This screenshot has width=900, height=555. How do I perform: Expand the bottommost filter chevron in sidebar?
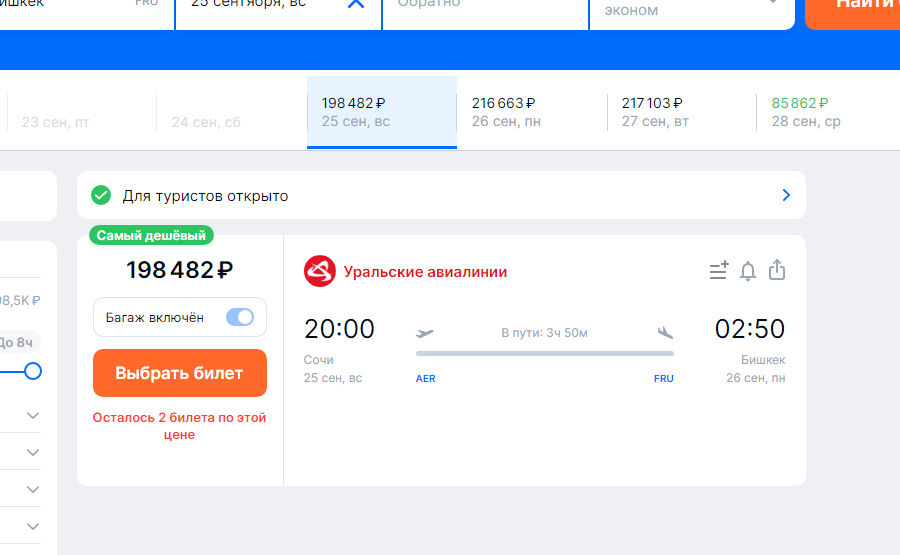pyautogui.click(x=33, y=526)
